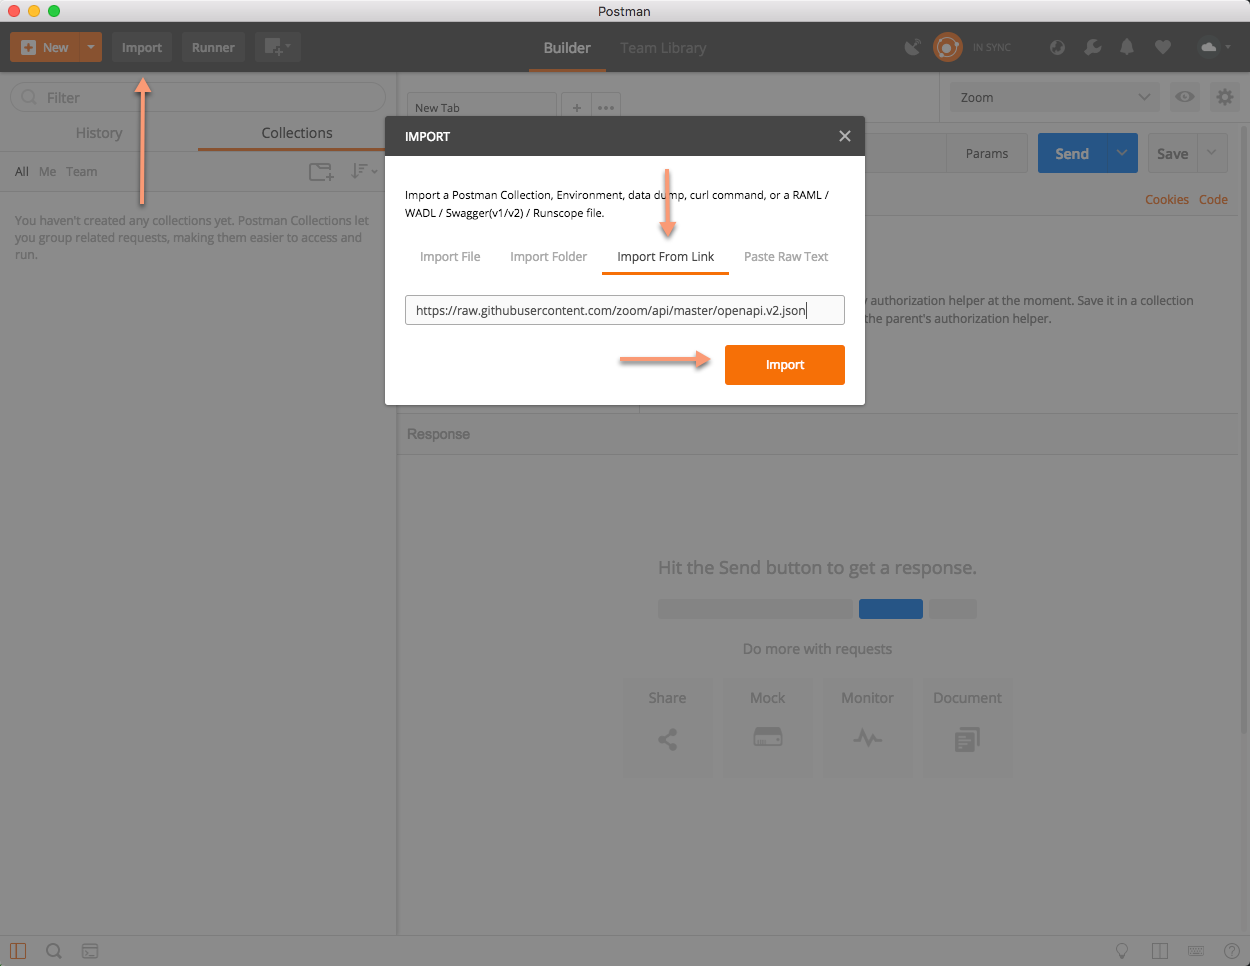Click the Response section header
The width and height of the screenshot is (1250, 966).
(x=438, y=434)
